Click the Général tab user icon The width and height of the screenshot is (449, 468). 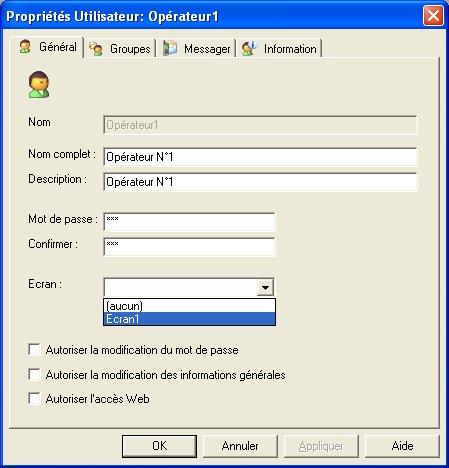pyautogui.click(x=25, y=46)
